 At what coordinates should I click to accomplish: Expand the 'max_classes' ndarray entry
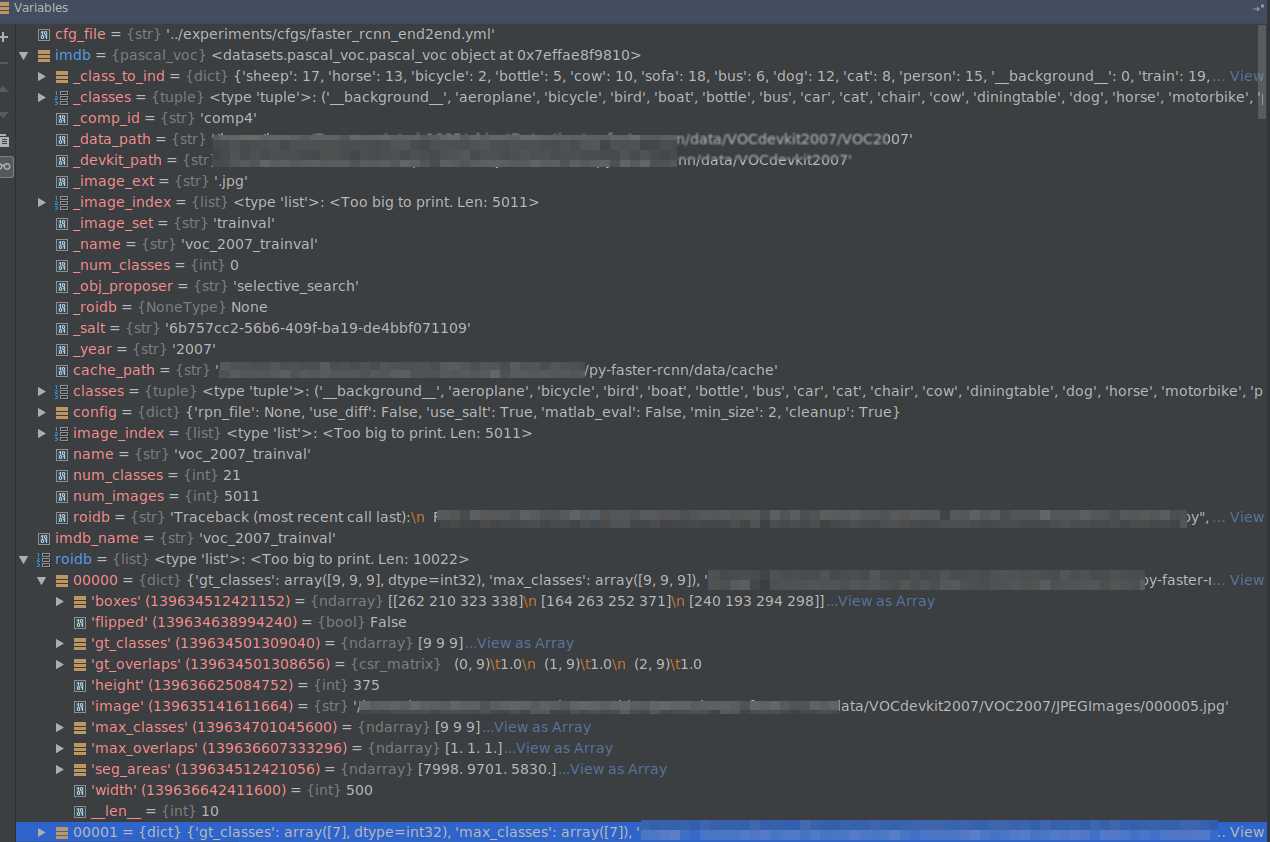point(59,727)
